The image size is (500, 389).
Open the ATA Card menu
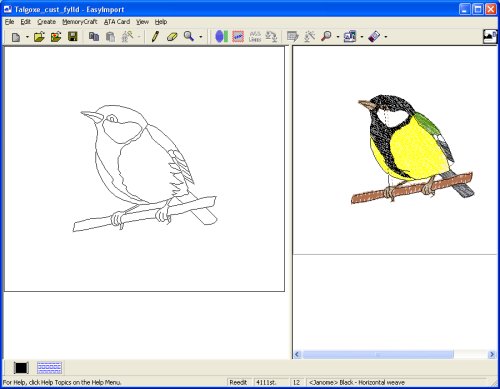[x=117, y=22]
